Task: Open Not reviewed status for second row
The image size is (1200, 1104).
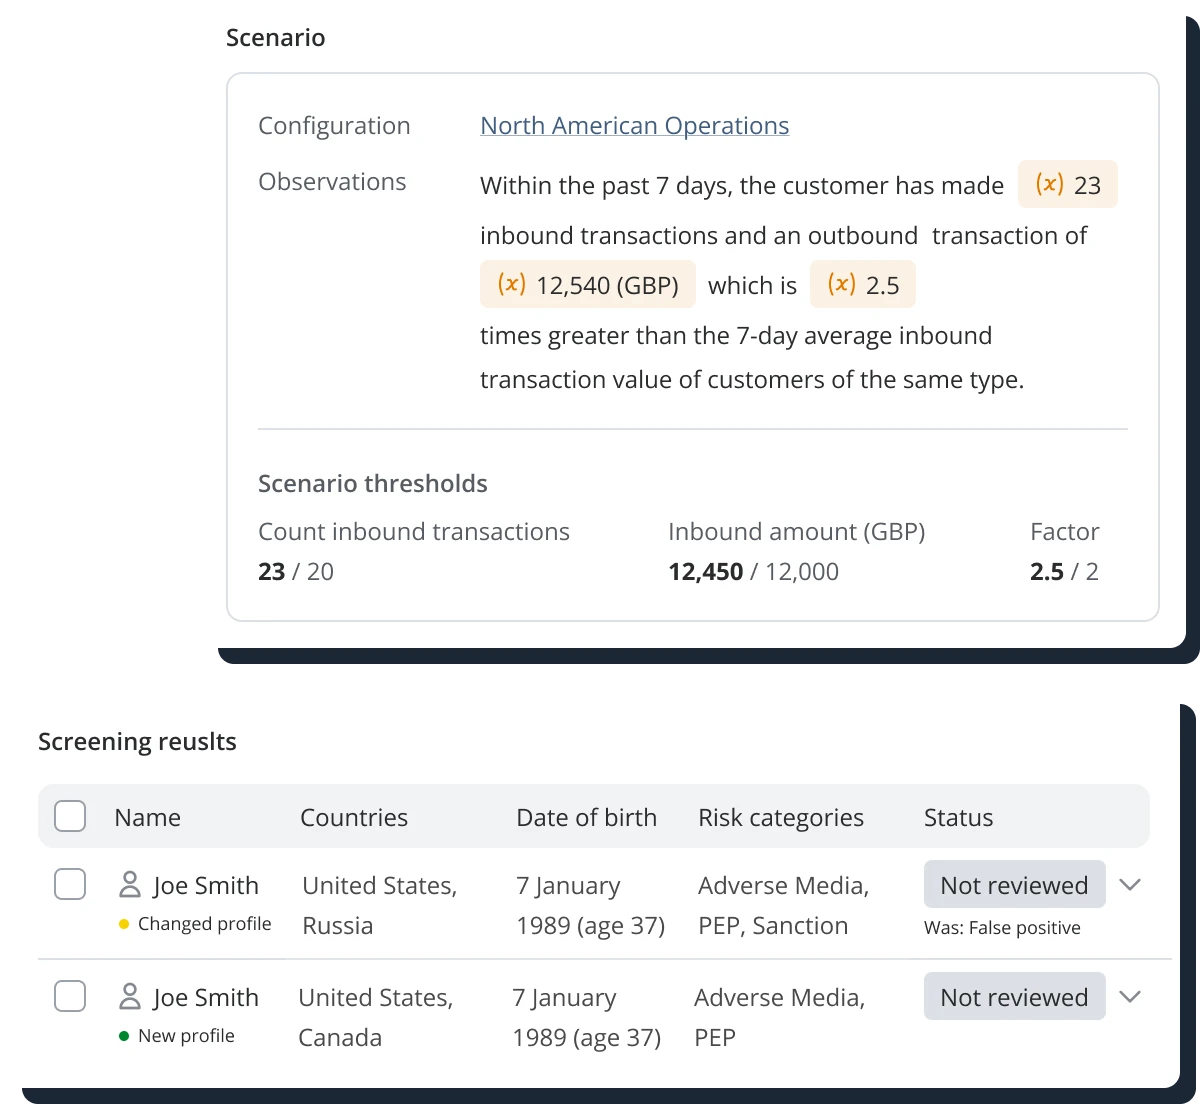Action: tap(1014, 997)
